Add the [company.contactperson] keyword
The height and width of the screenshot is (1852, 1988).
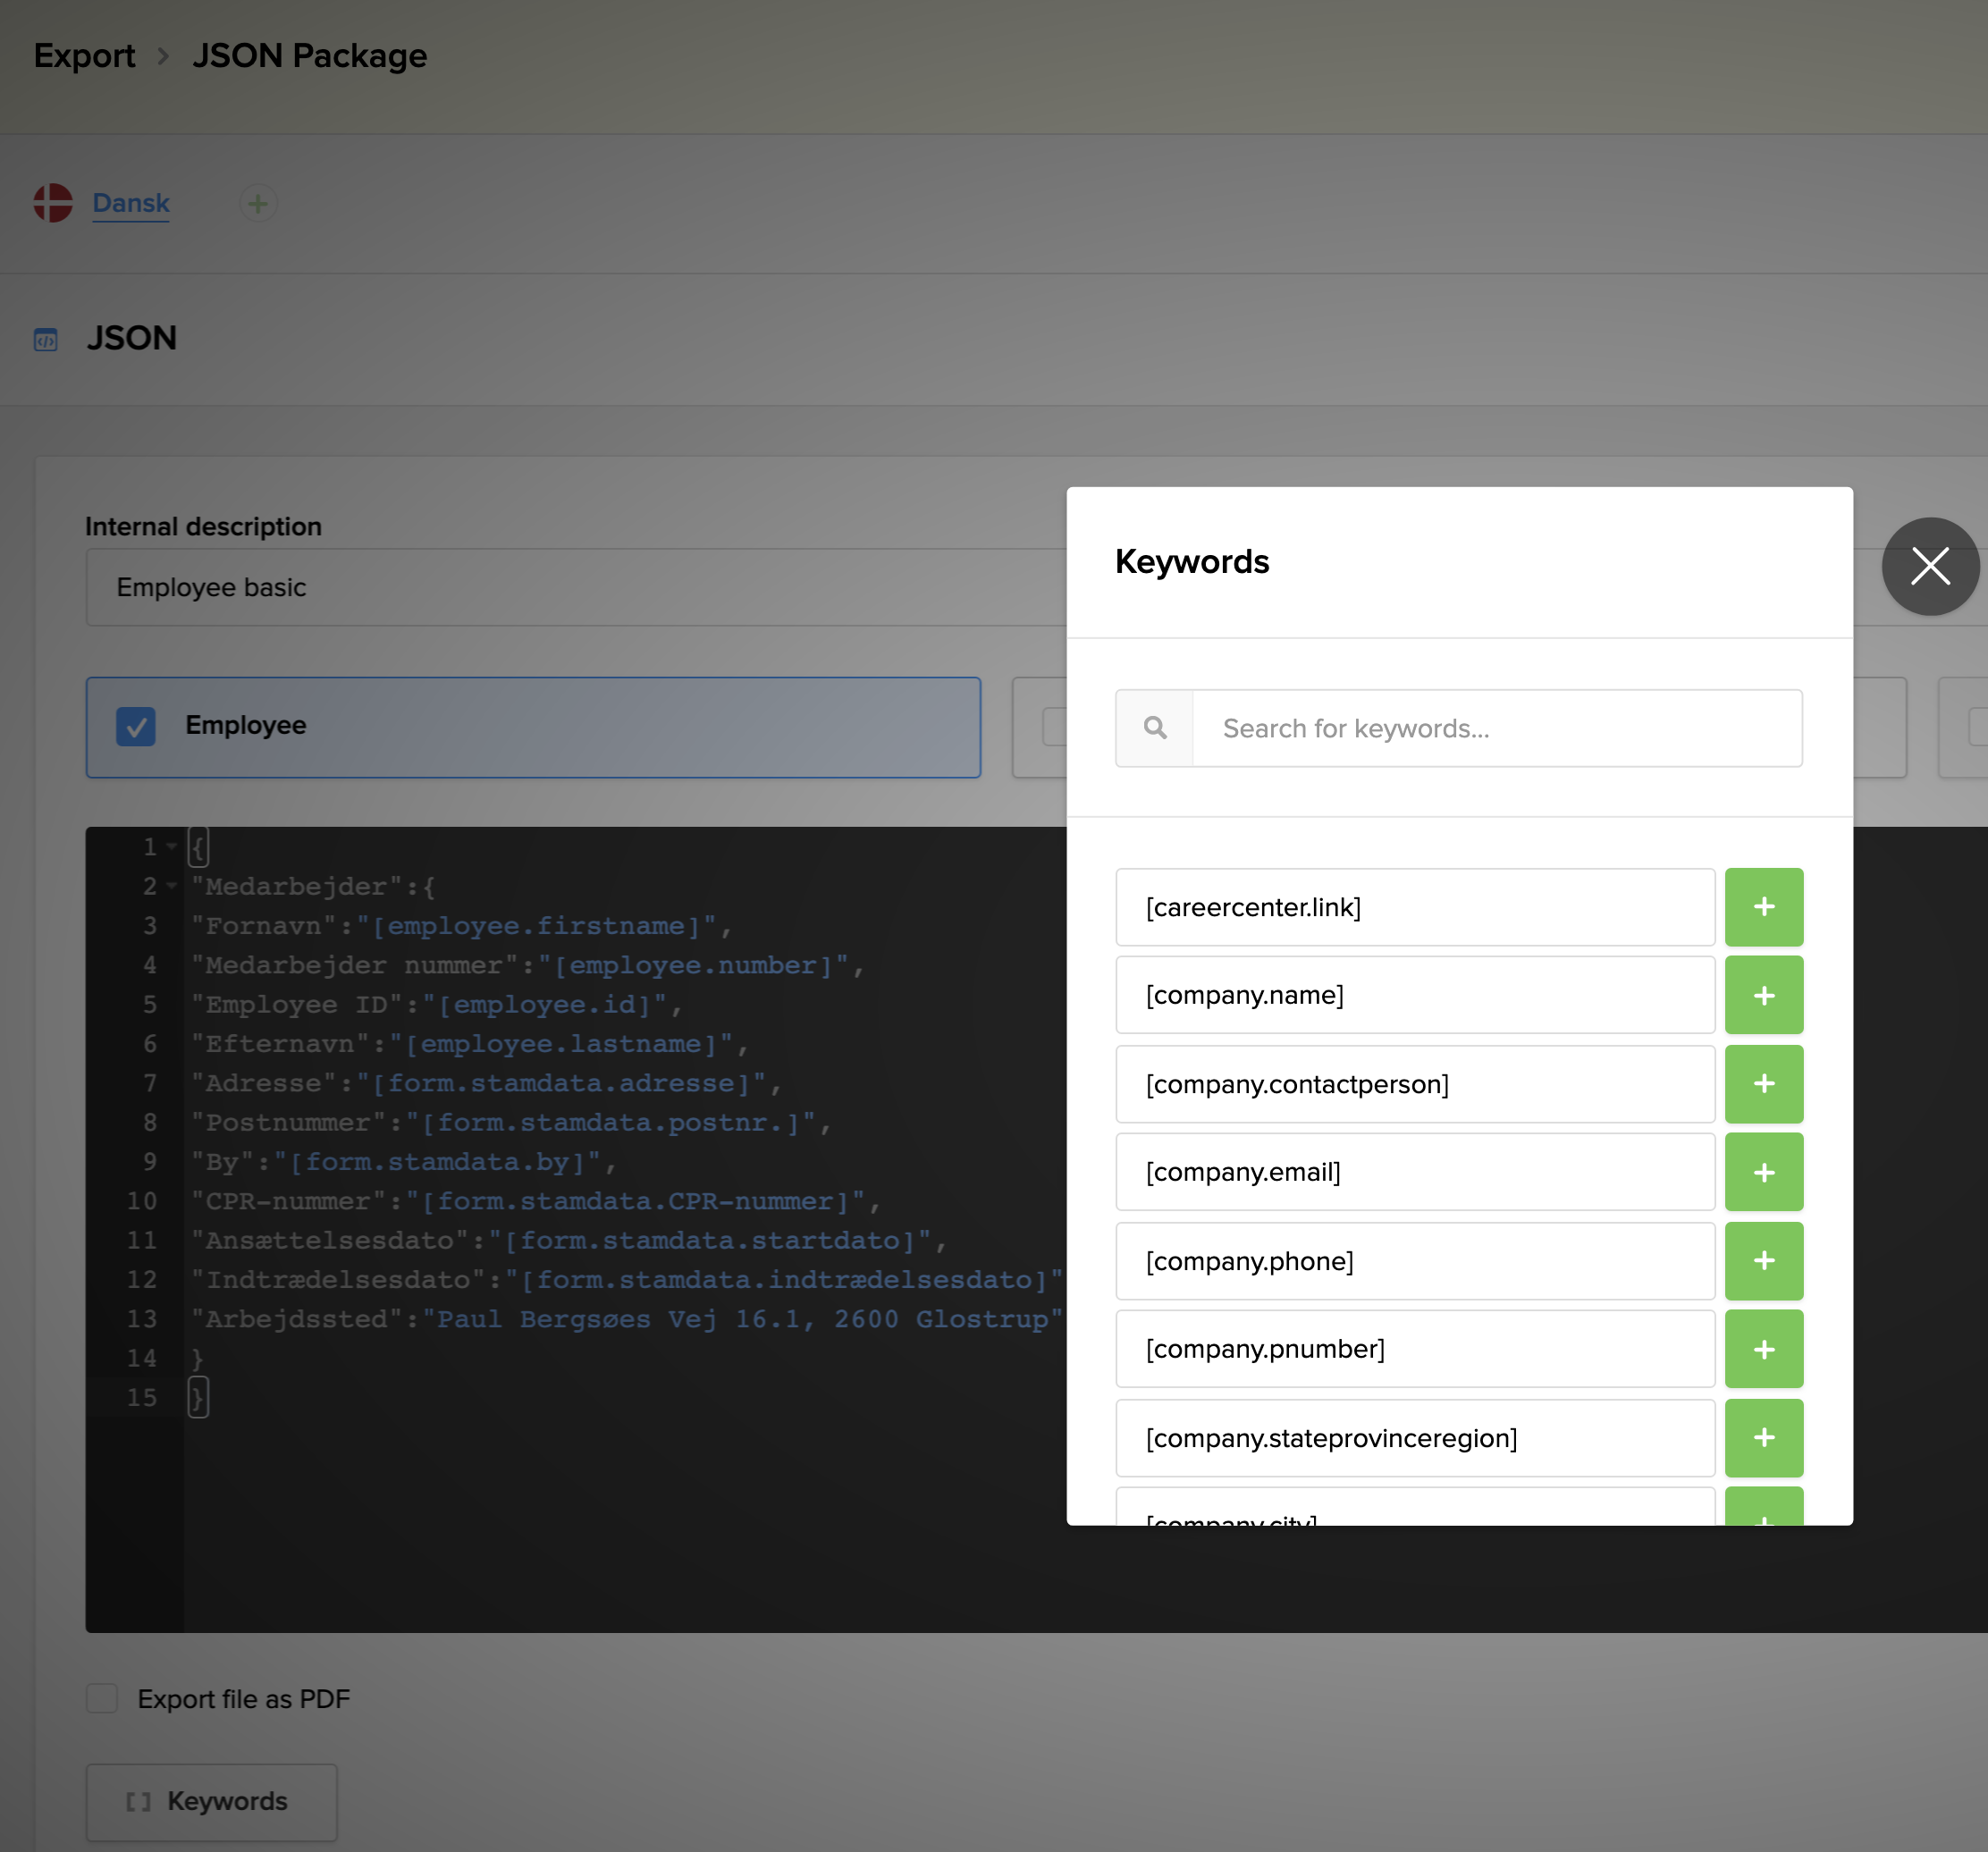[1764, 1084]
